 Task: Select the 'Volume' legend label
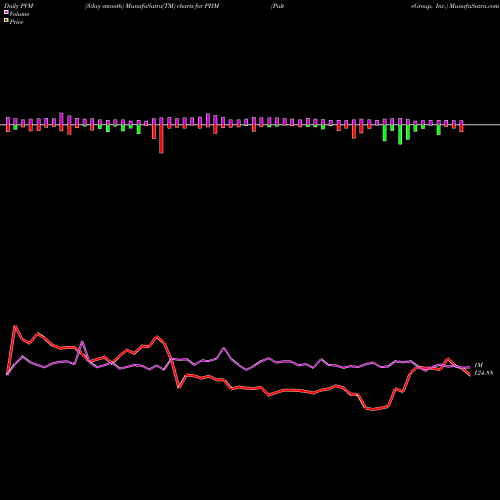point(19,14)
